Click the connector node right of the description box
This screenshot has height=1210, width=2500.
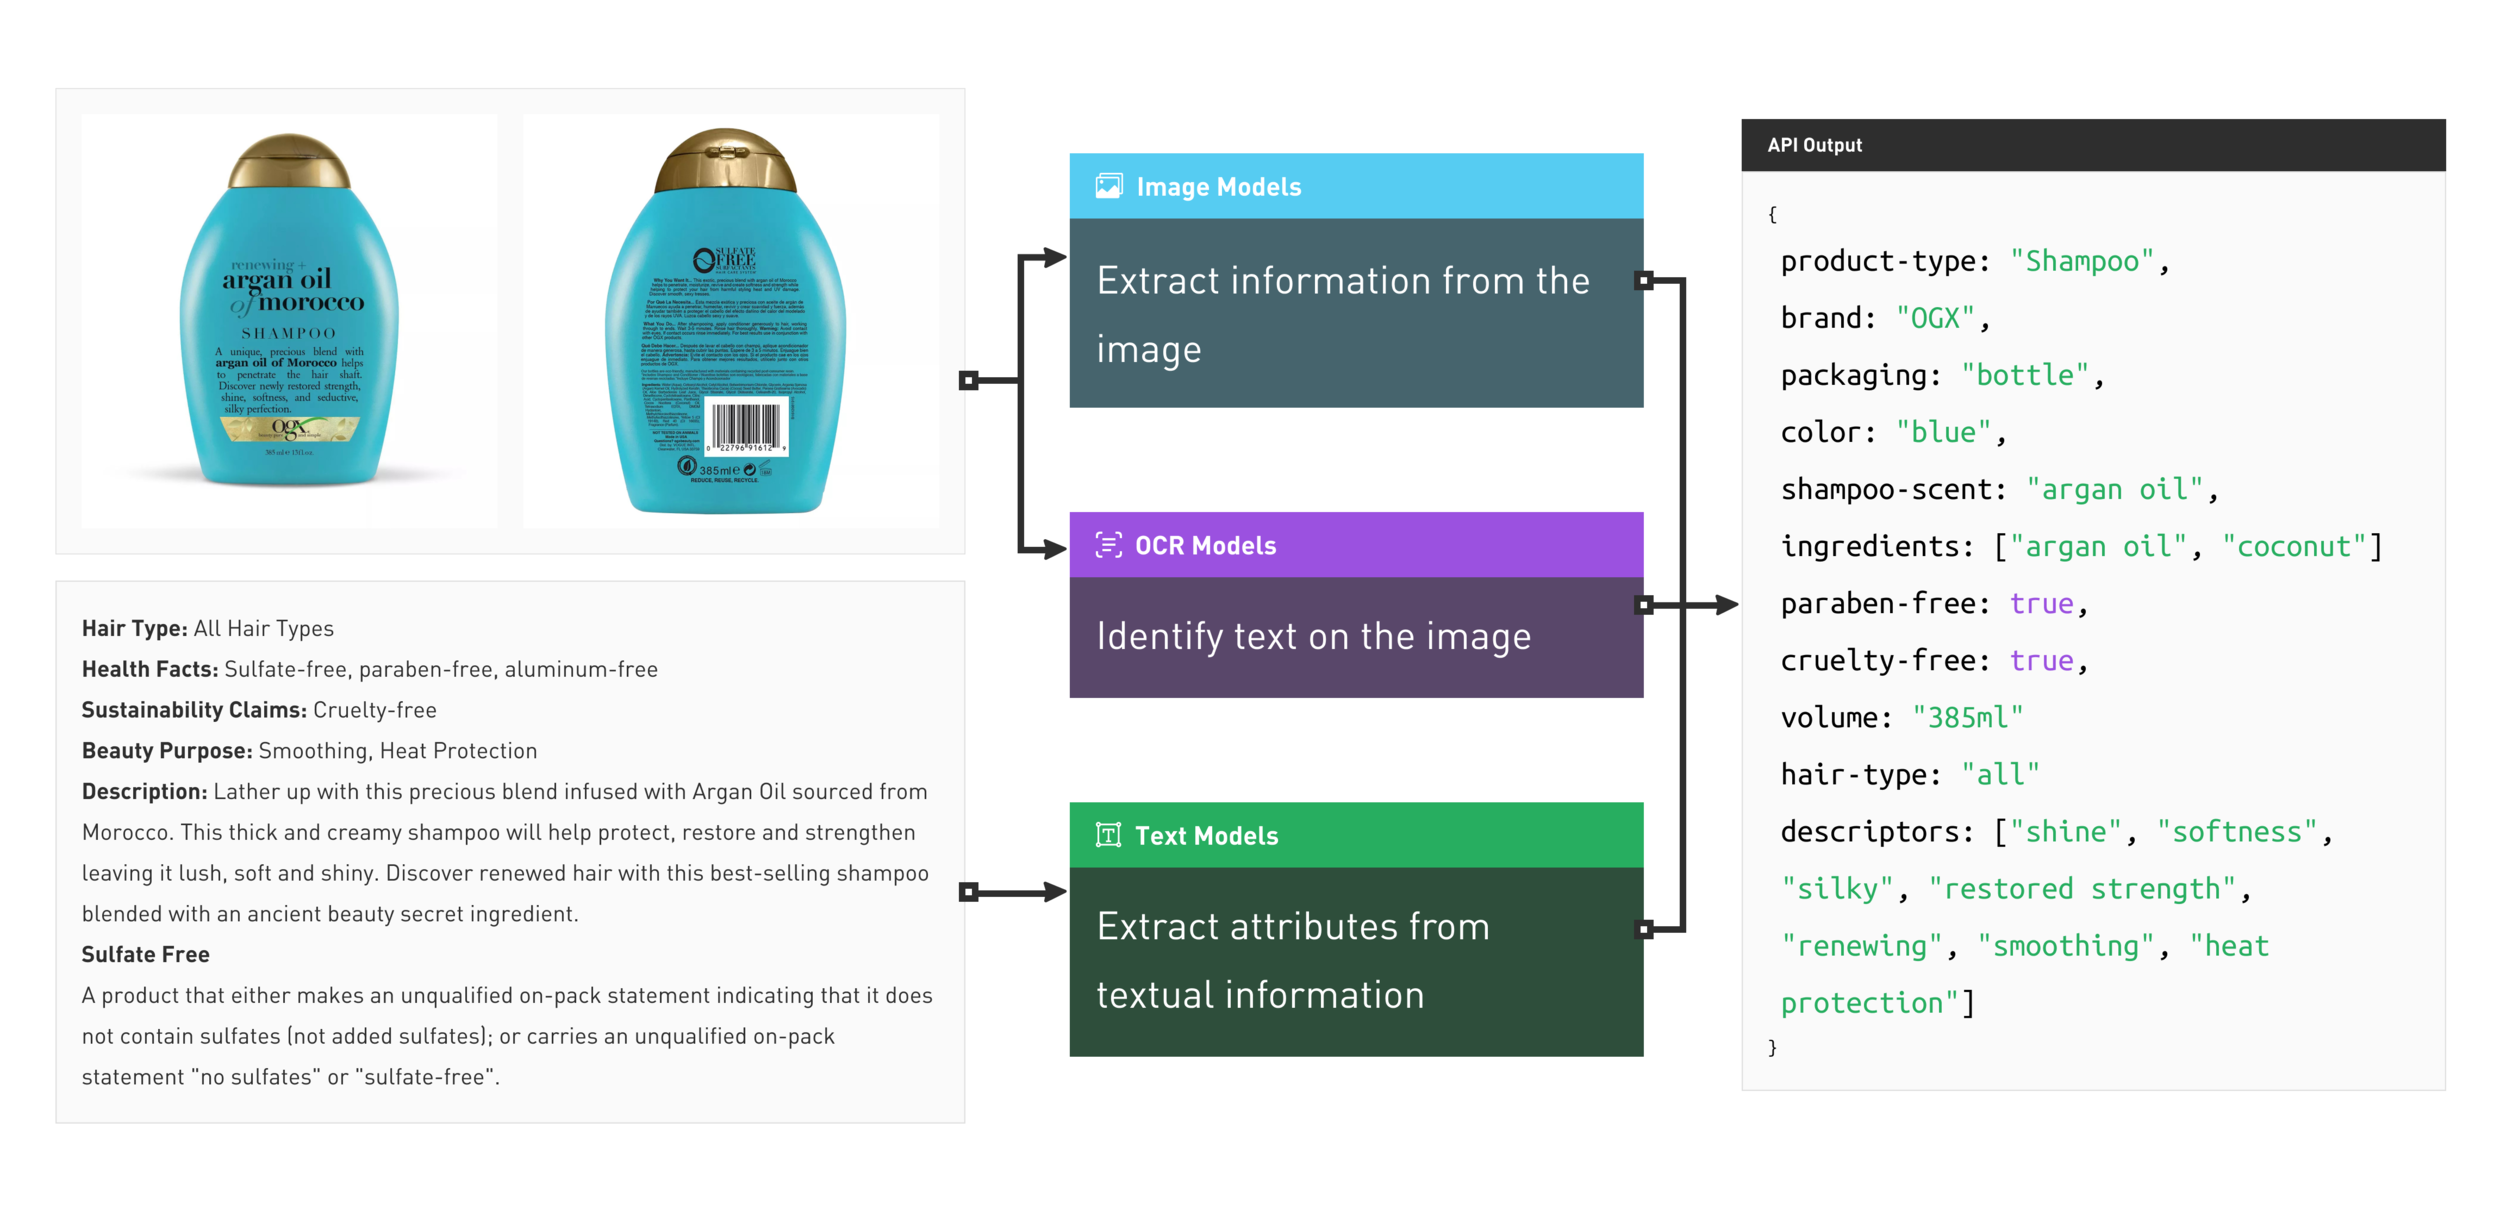(x=967, y=892)
